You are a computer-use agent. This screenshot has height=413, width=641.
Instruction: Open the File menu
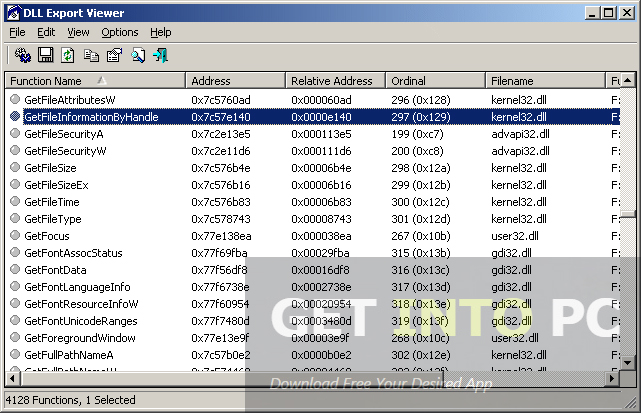click(17, 32)
